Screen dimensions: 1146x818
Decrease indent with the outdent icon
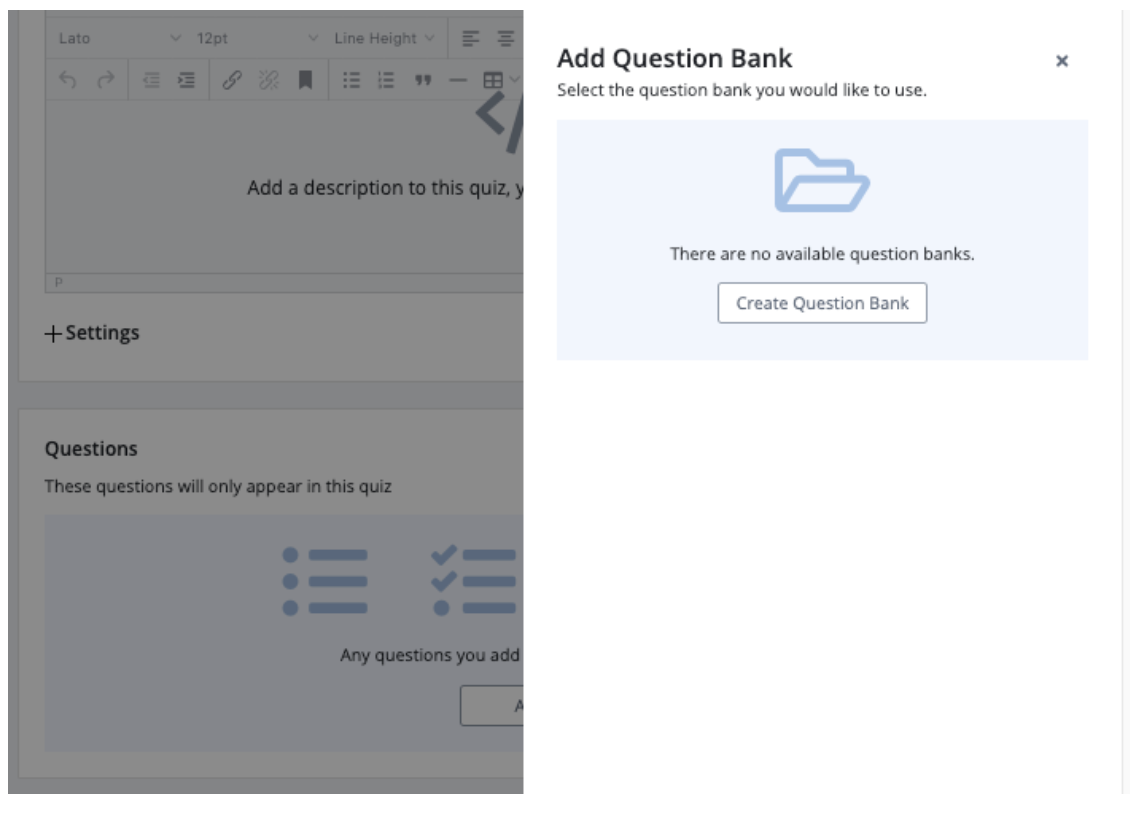[x=151, y=81]
